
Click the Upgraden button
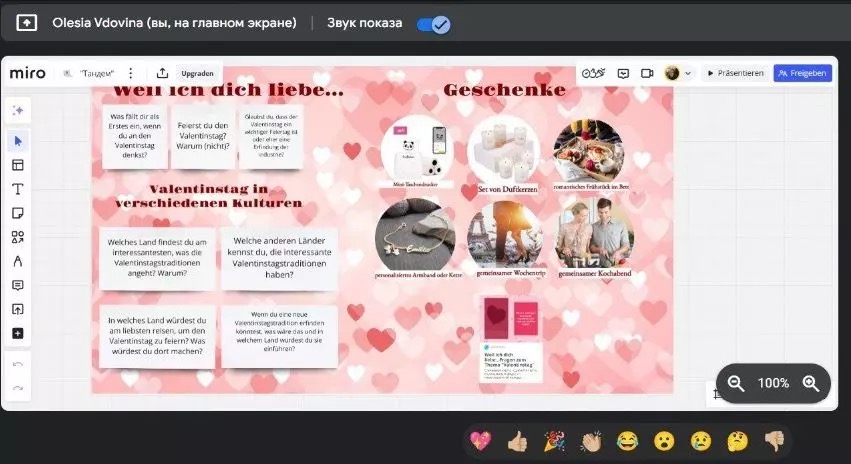[x=197, y=73]
